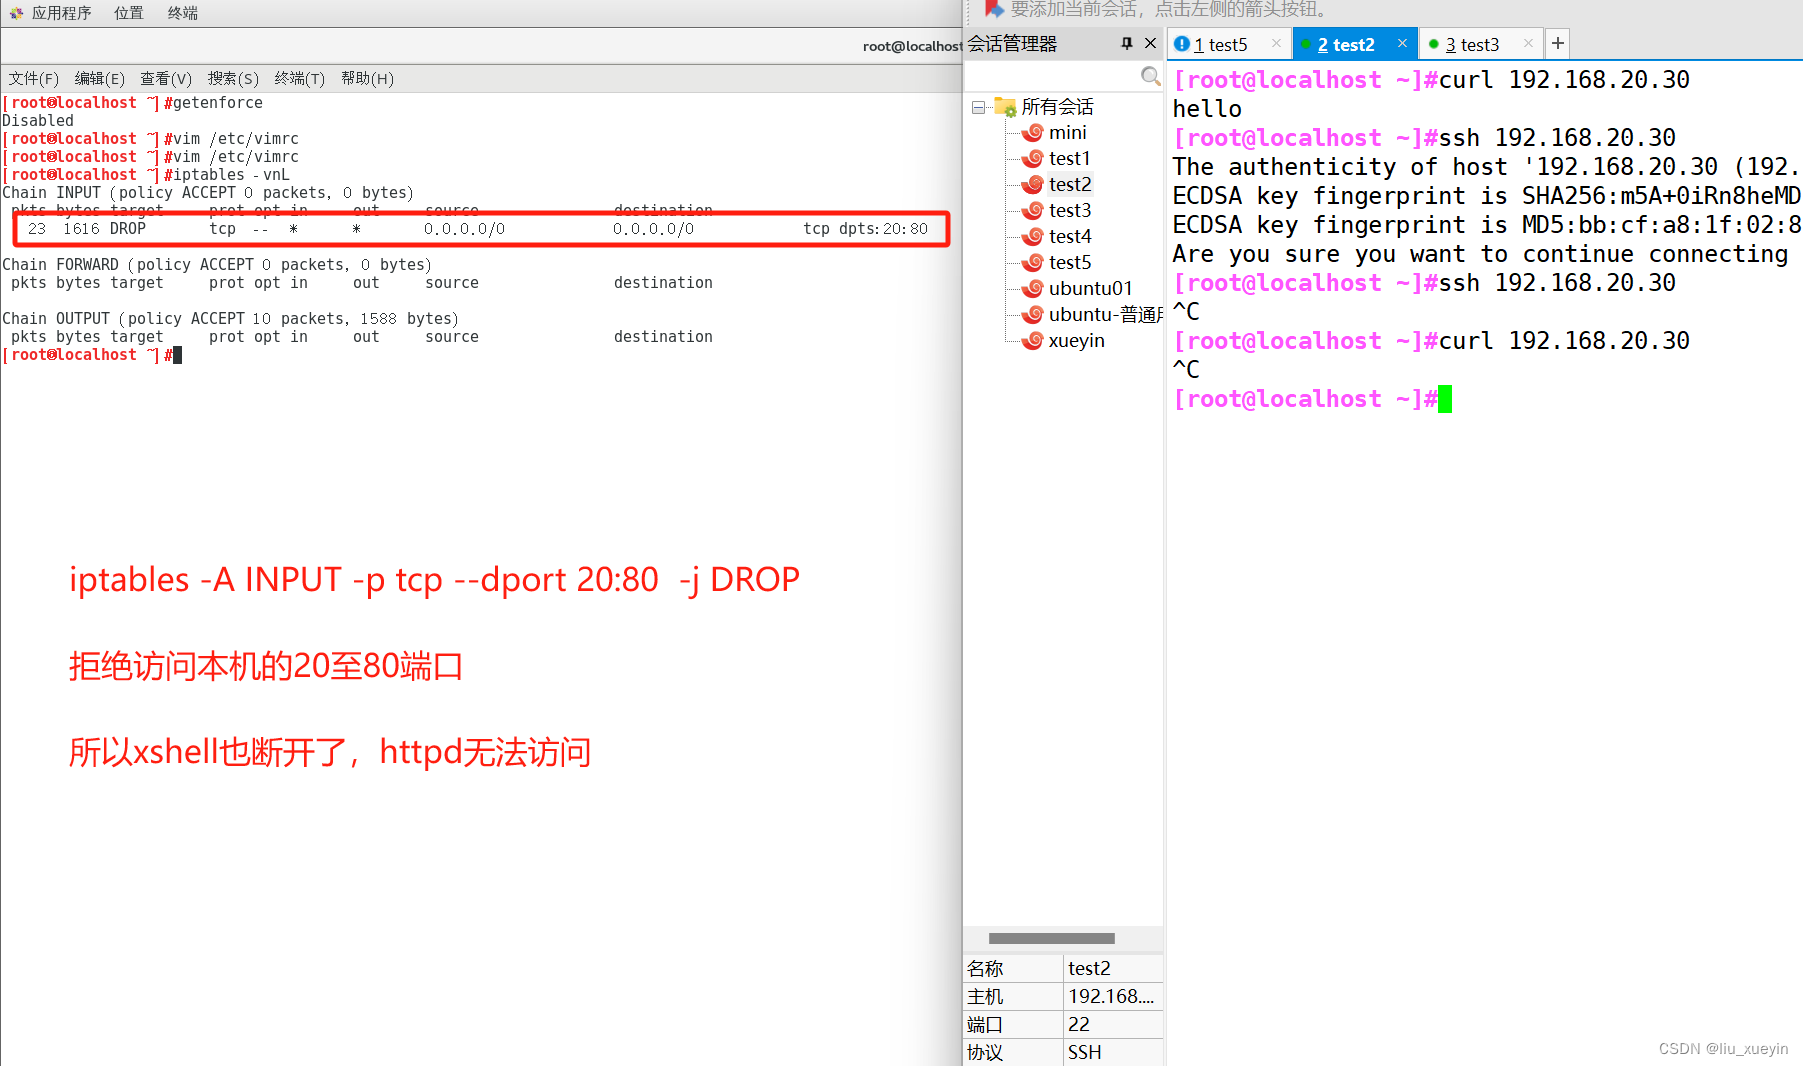Click the warning icon on test5 tab
This screenshot has width=1803, height=1066.
click(1181, 44)
